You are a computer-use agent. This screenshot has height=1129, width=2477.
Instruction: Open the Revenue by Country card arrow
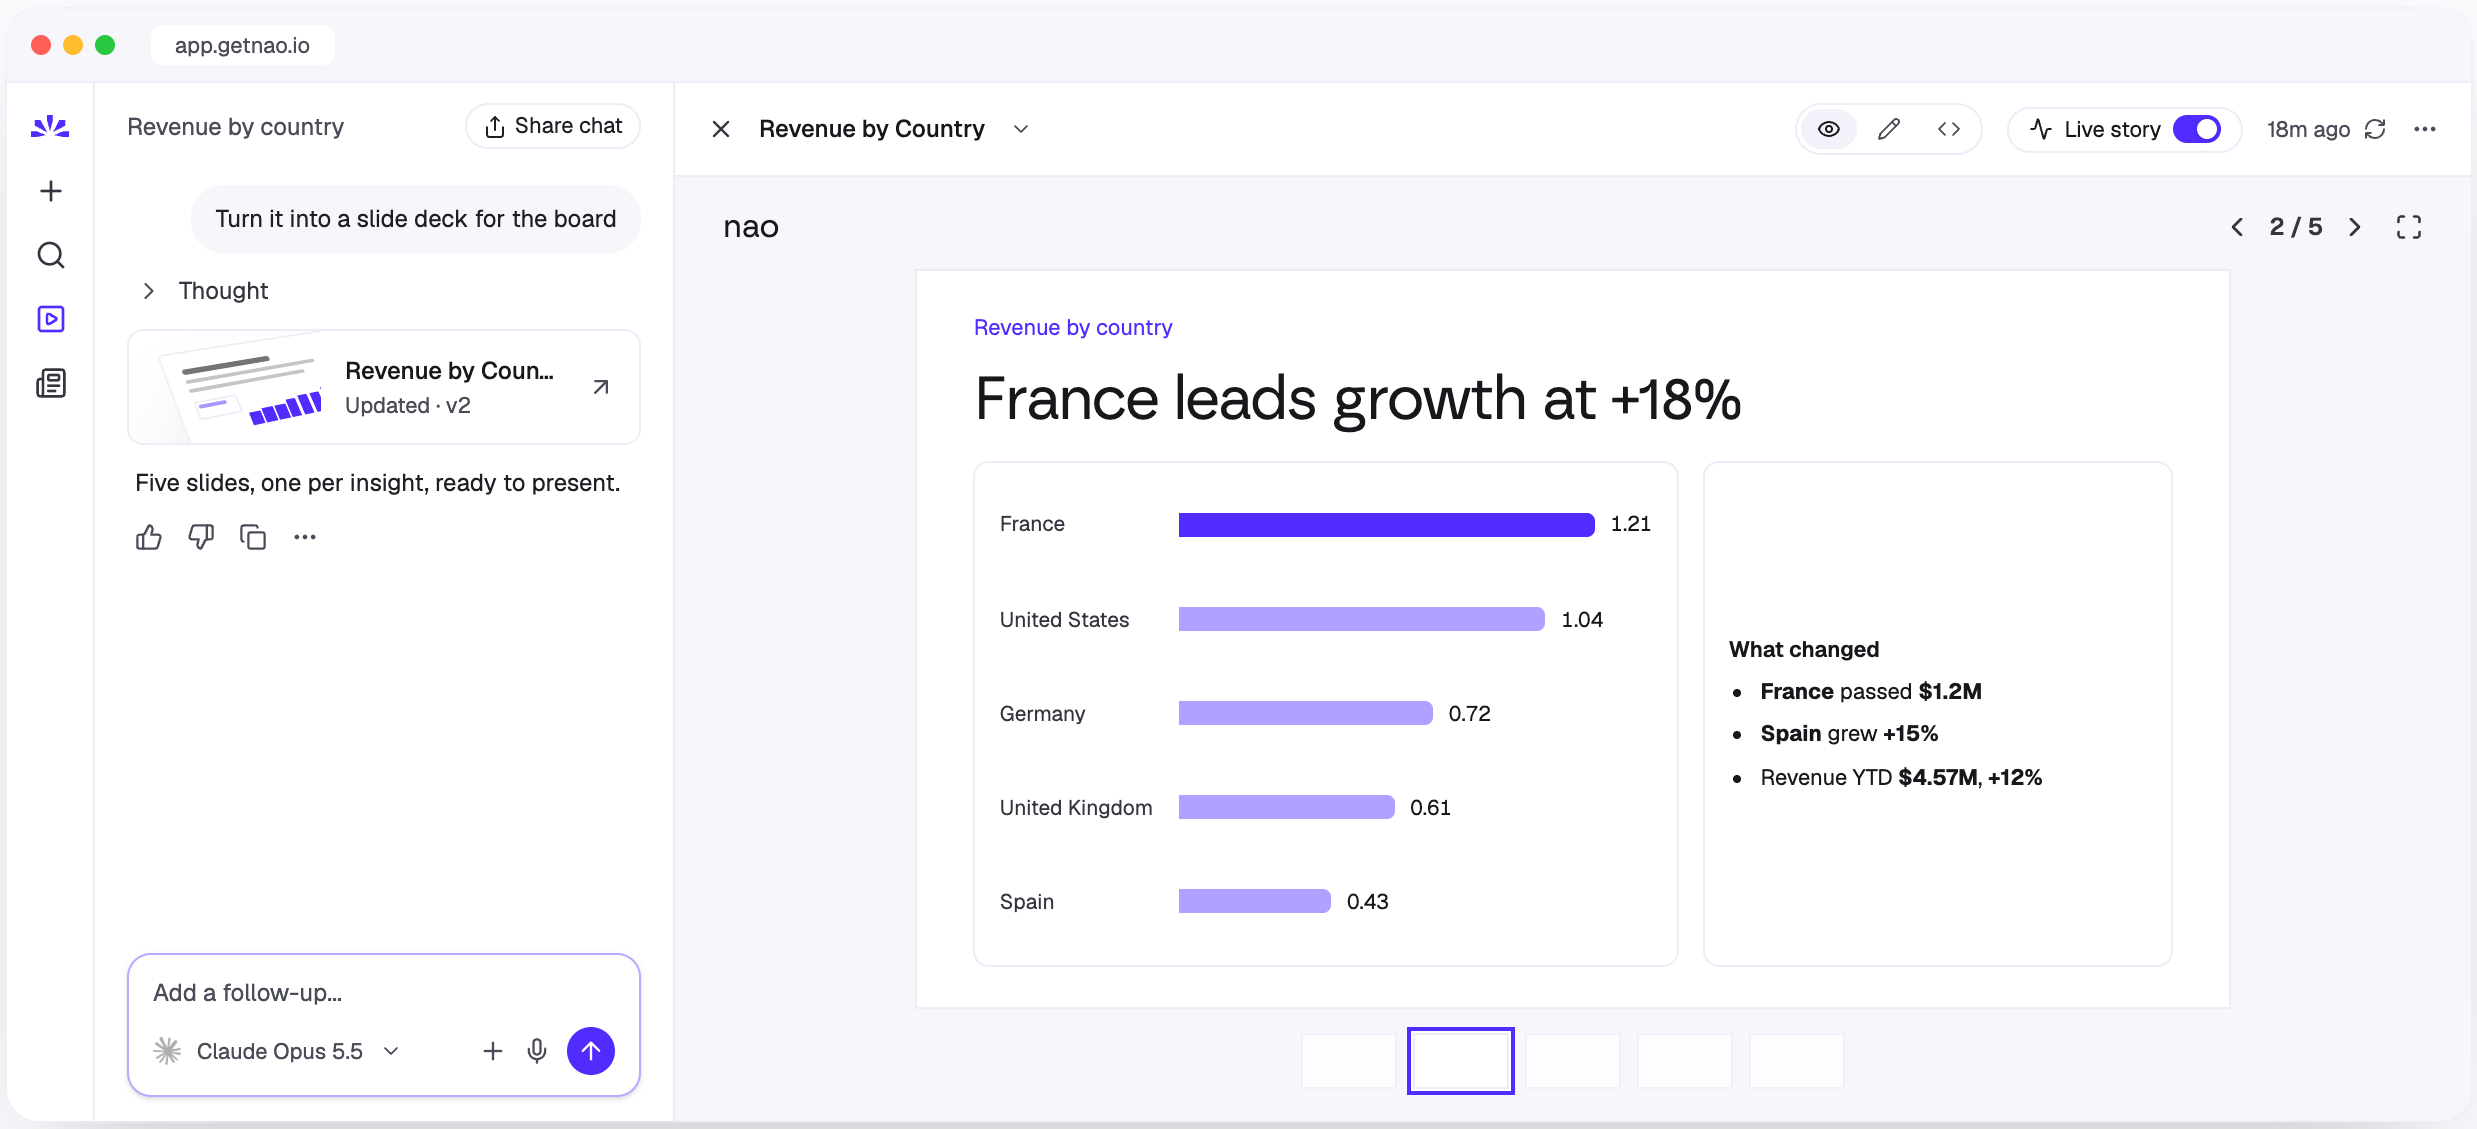(601, 387)
